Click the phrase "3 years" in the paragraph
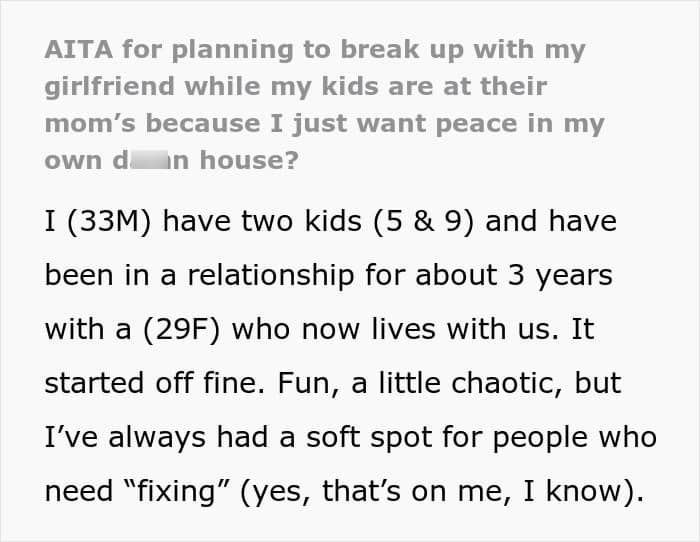The width and height of the screenshot is (700, 542). pos(560,275)
